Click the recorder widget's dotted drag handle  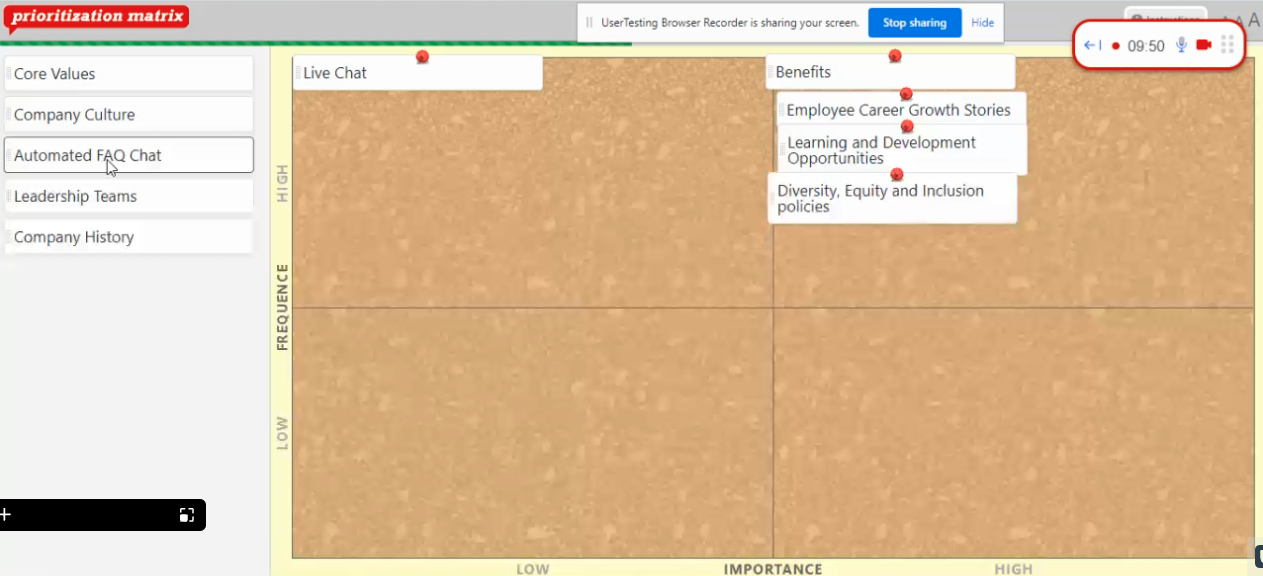(x=1228, y=45)
